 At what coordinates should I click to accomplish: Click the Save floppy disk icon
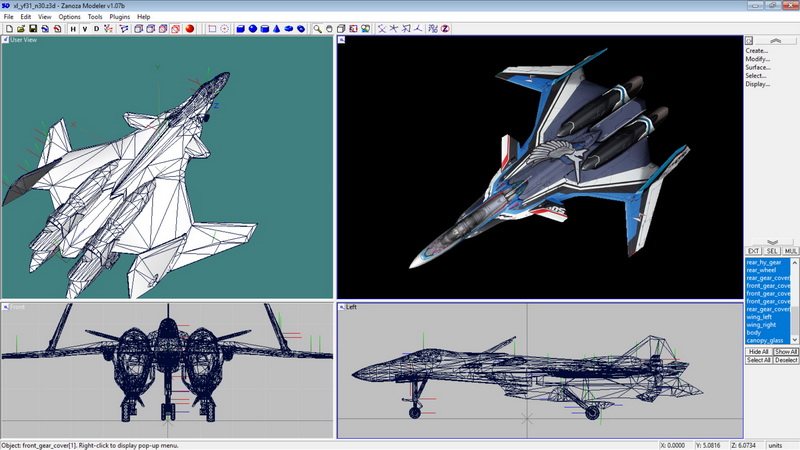coord(33,29)
